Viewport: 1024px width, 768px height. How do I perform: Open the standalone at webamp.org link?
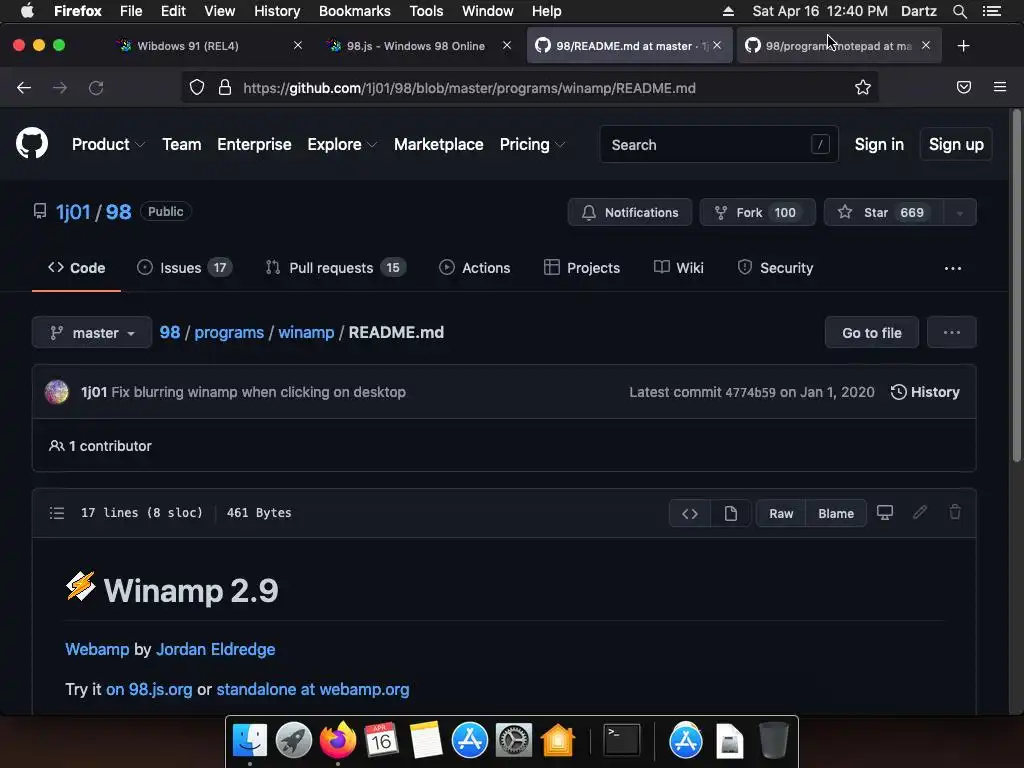tap(313, 690)
